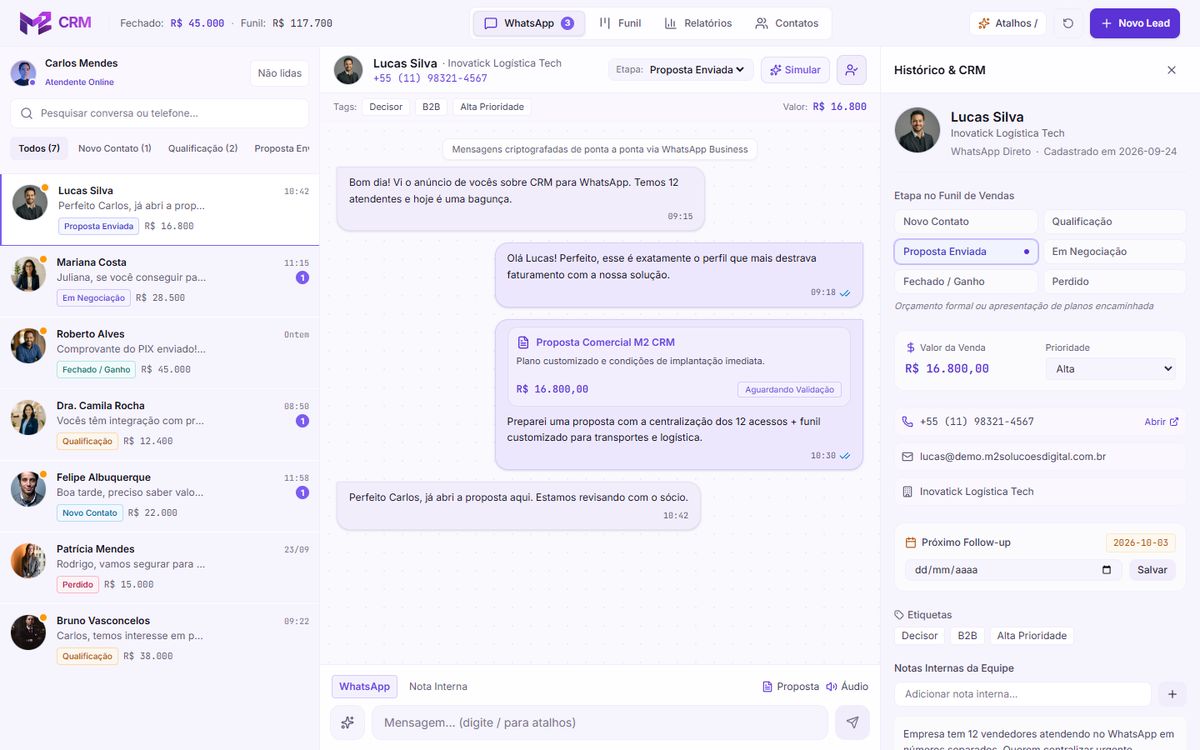The width and height of the screenshot is (1200, 750).
Task: Click the Novo Lead button
Action: pos(1135,23)
